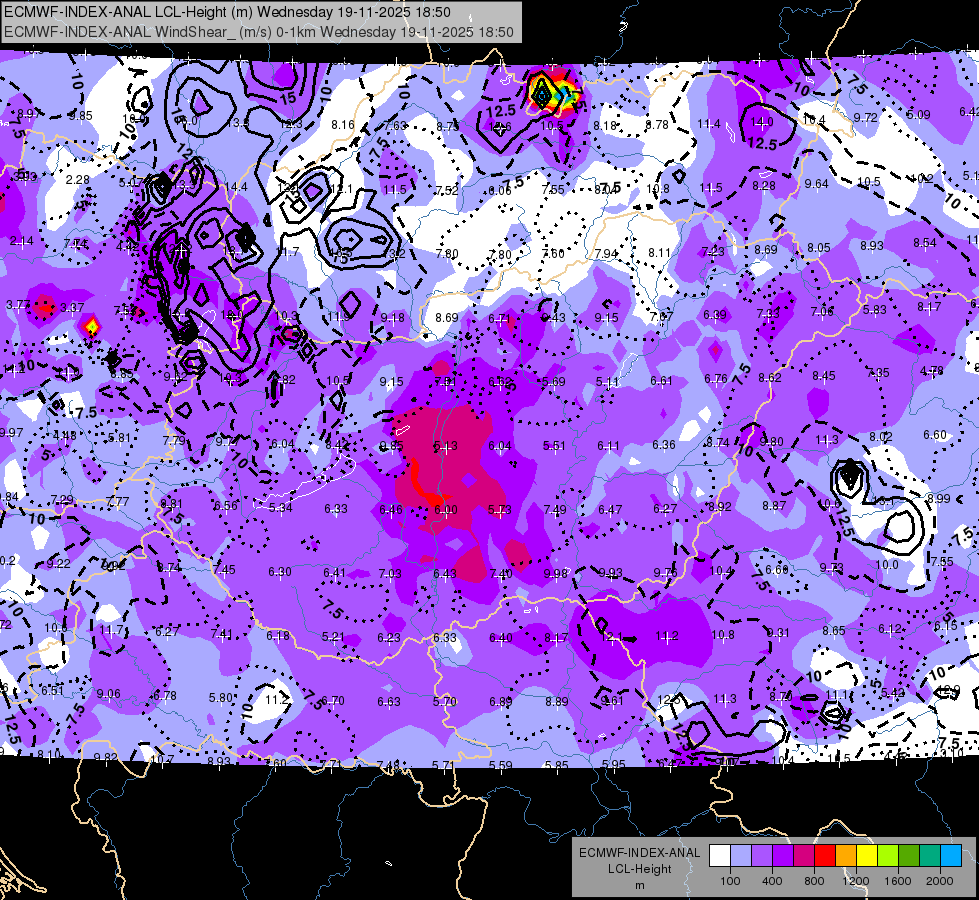Click the legend label 100
The width and height of the screenshot is (979, 900).
coord(730,881)
